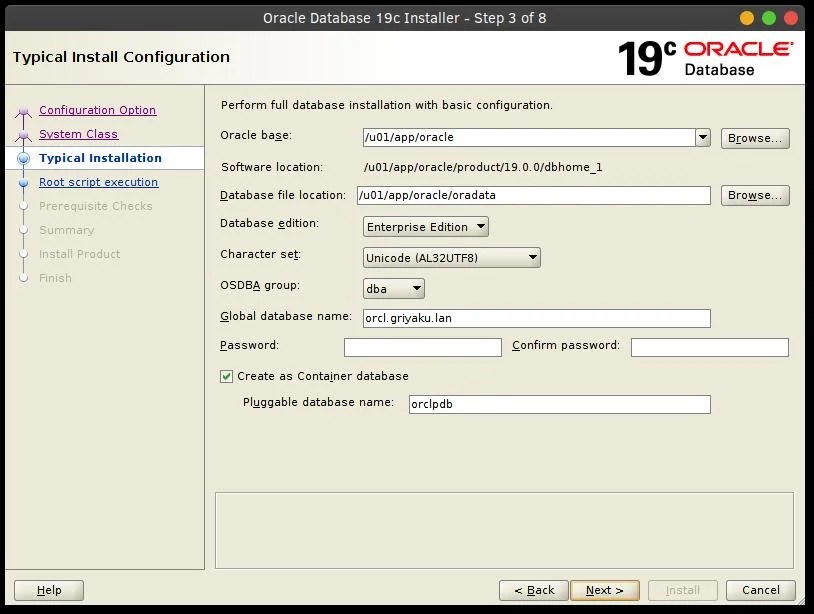Navigate to the Configuration Option step
The image size is (814, 614).
[97, 110]
